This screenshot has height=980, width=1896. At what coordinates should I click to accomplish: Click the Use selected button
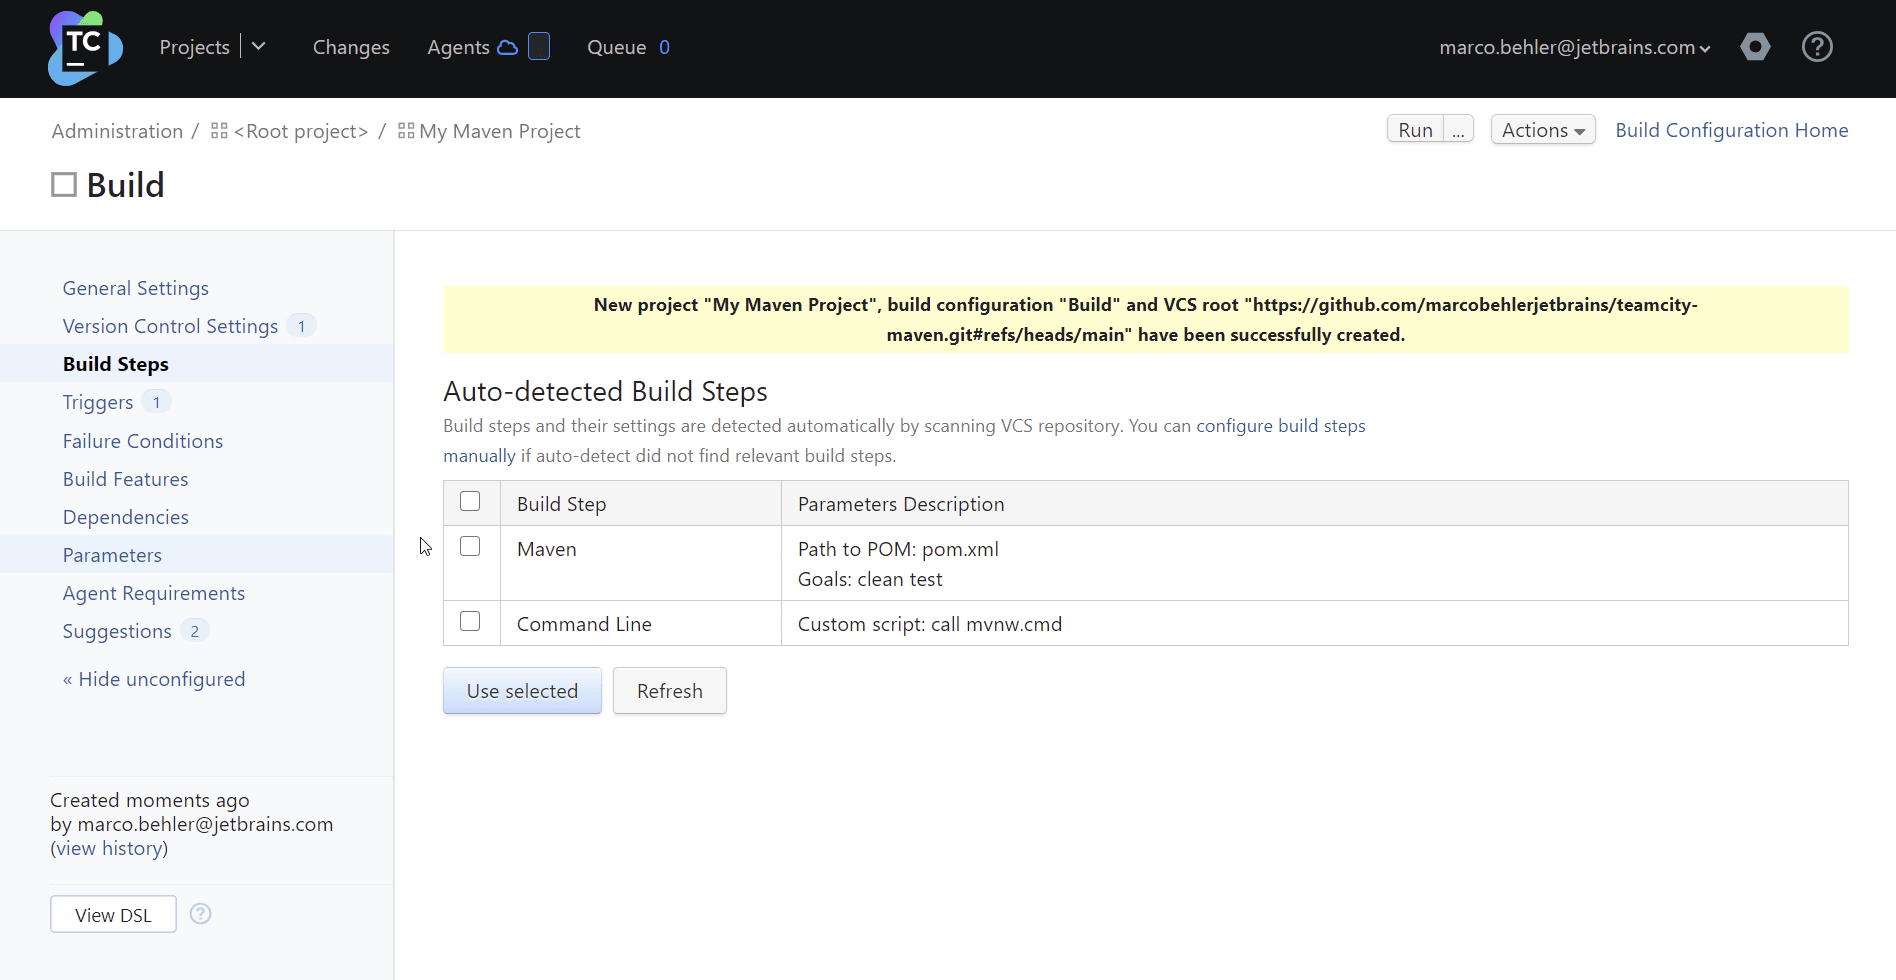pyautogui.click(x=522, y=691)
